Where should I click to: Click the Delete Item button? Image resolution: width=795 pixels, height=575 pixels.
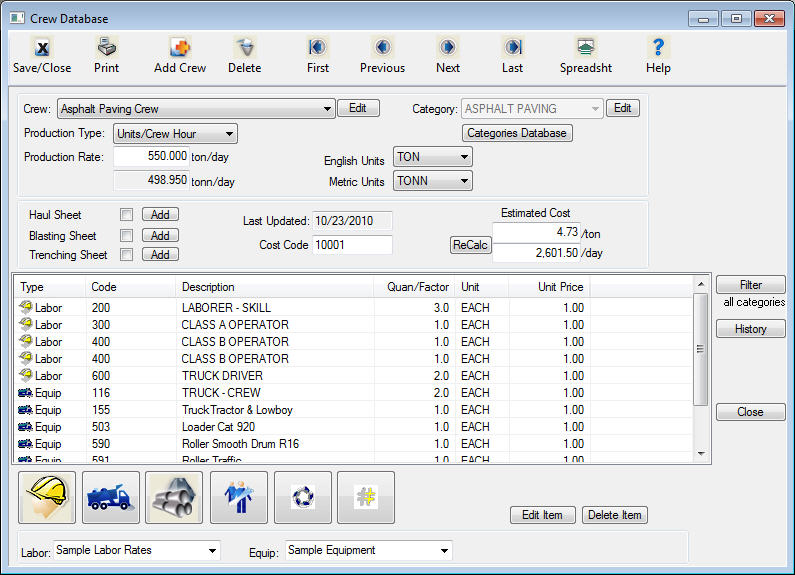[x=615, y=515]
